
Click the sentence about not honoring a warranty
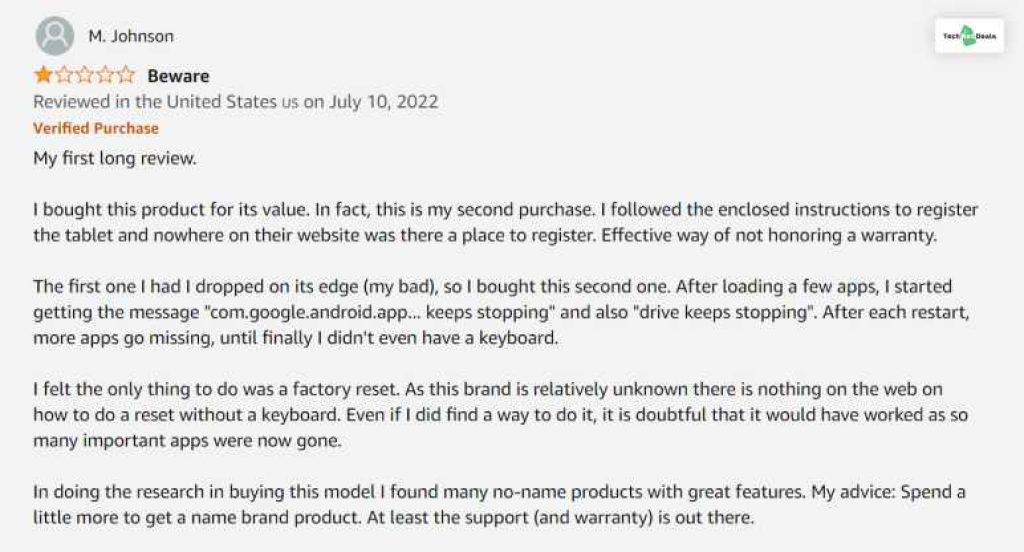pos(769,235)
